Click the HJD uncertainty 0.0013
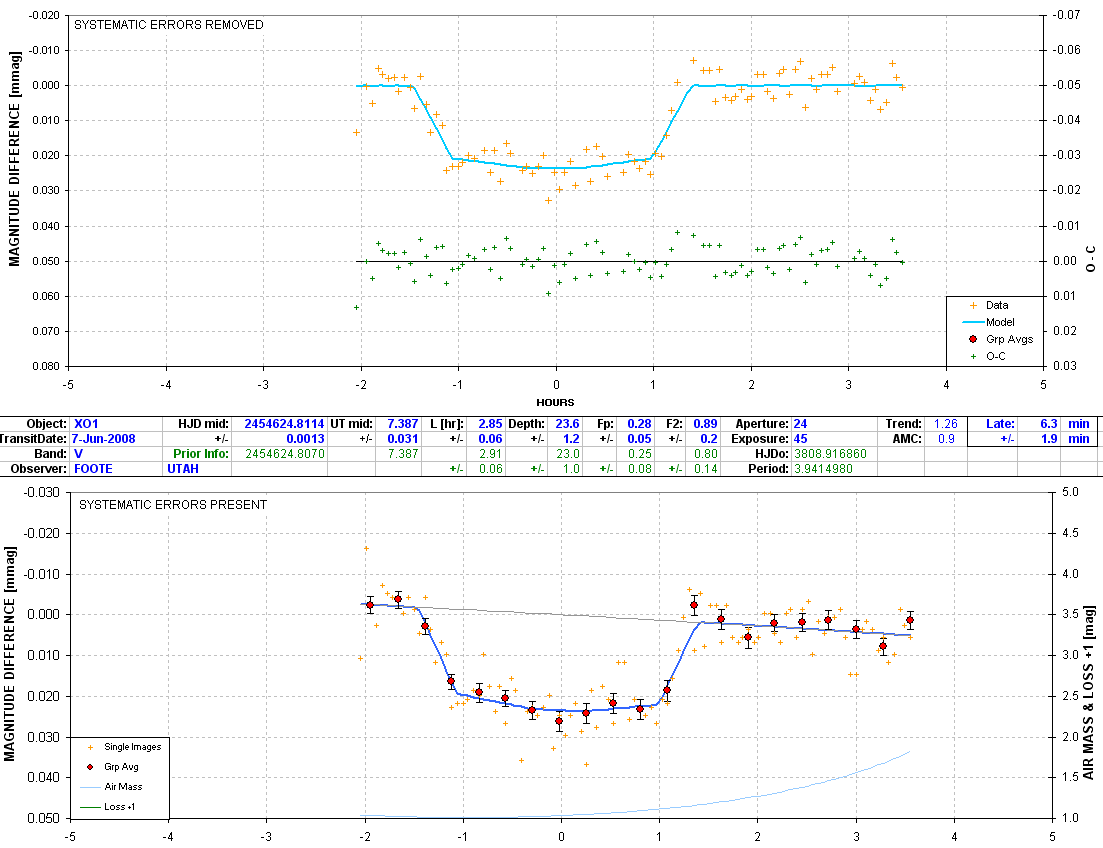The width and height of the screenshot is (1103, 848). coord(305,438)
